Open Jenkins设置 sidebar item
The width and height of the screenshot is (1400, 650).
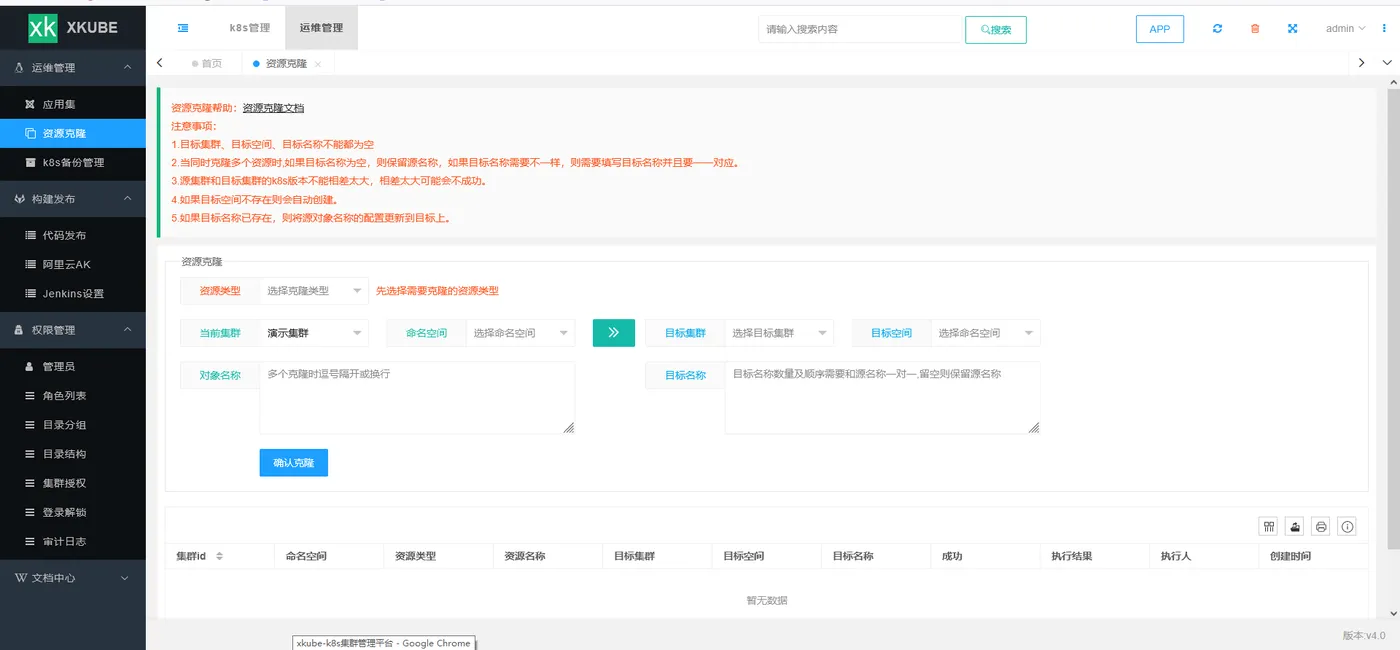pos(73,293)
